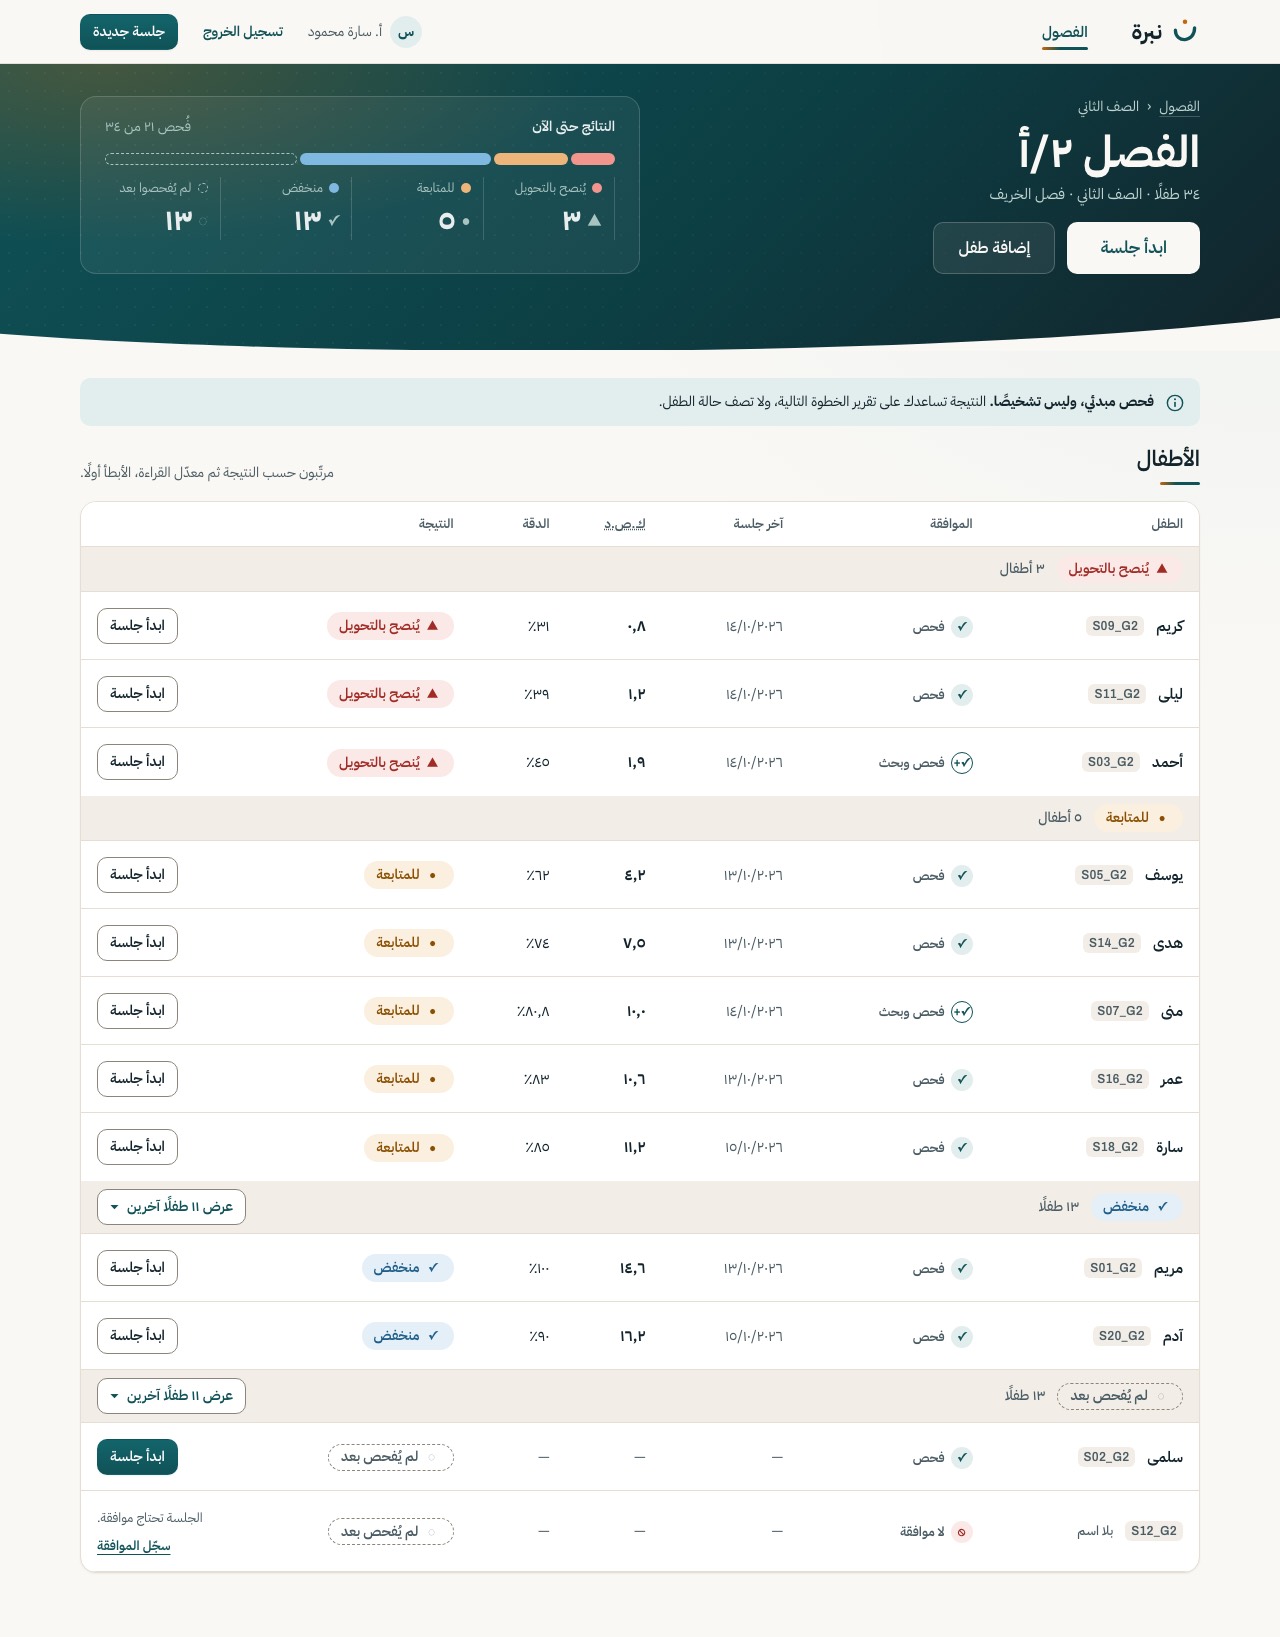Image resolution: width=1280 pixels, height=1637 pixels.
Task: Click the no-consent icon in the S12_G2 row
Action: pos(962,1532)
